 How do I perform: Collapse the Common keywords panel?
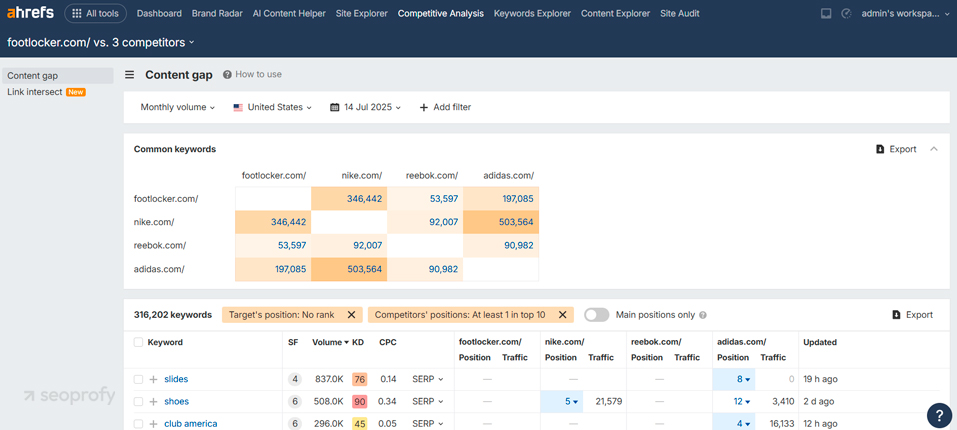[934, 149]
